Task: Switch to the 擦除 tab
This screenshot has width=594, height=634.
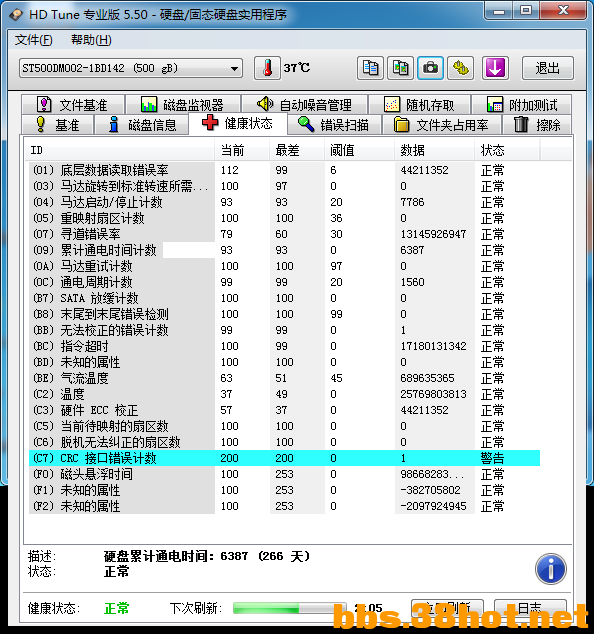Action: point(537,125)
